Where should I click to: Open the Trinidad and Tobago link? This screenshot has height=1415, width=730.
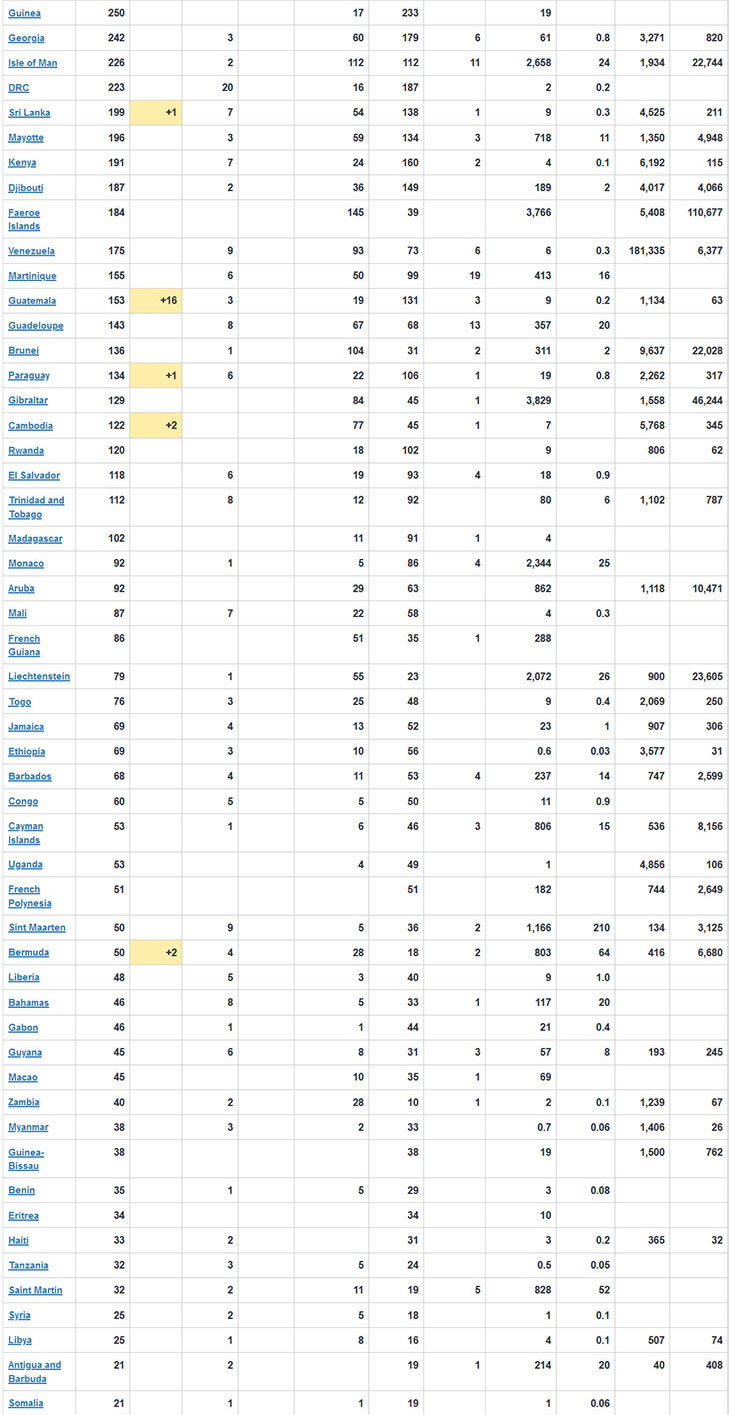36,507
